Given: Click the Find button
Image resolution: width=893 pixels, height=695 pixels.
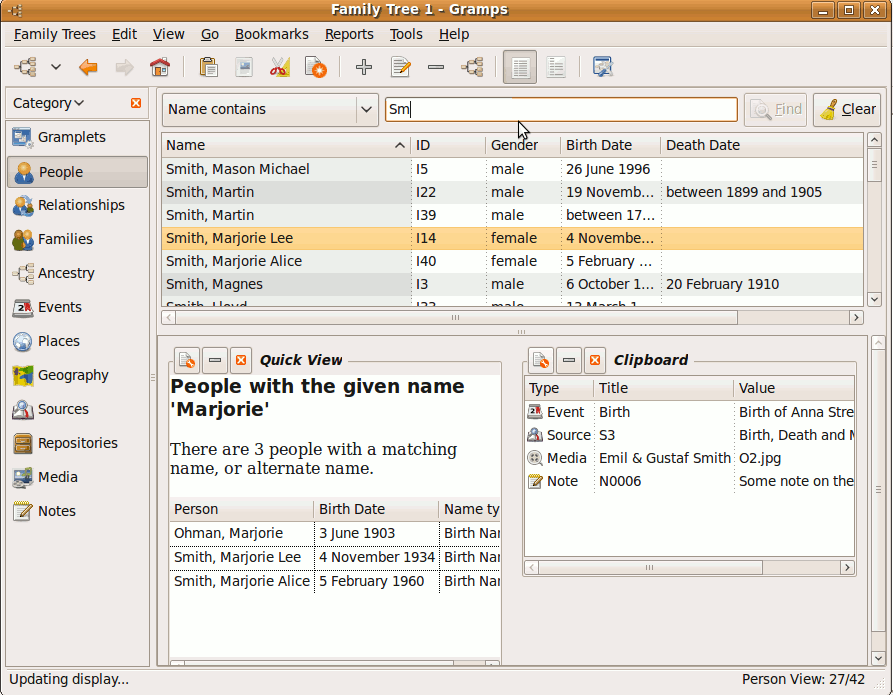Looking at the screenshot, I should coord(775,109).
